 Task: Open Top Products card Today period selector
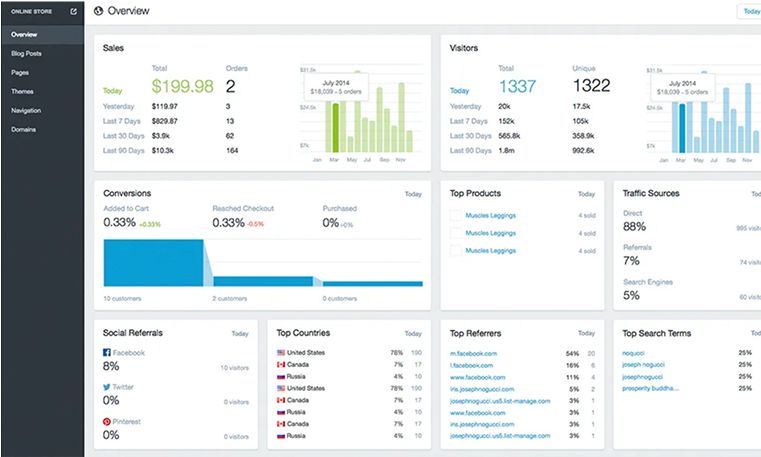(586, 194)
